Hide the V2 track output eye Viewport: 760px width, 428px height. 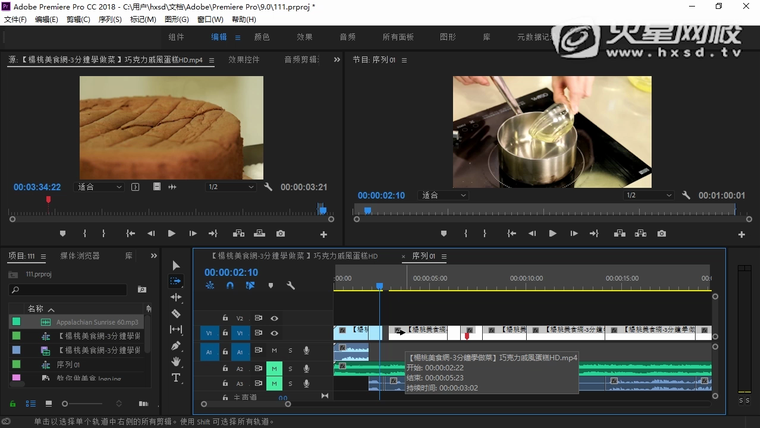pyautogui.click(x=274, y=318)
